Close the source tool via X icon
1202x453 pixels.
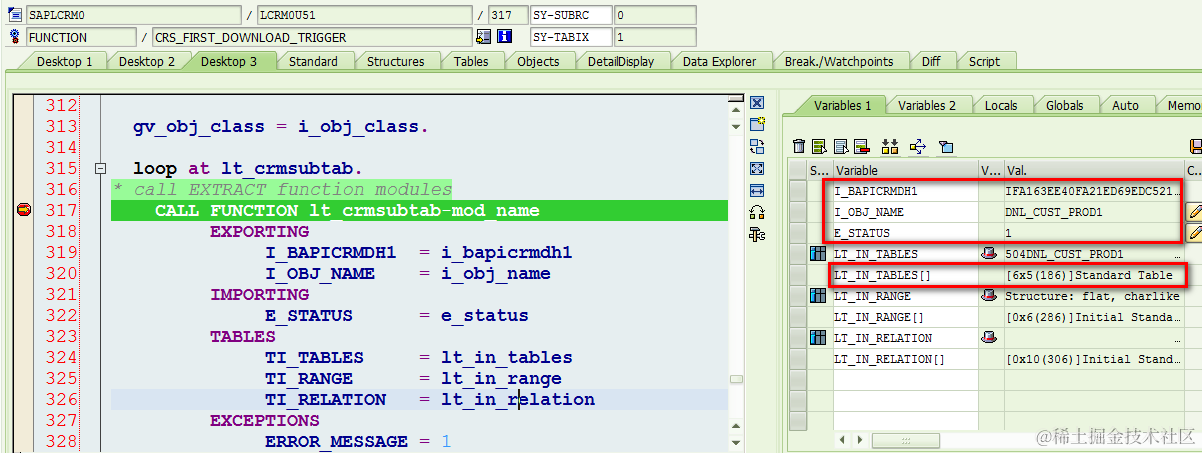757,103
